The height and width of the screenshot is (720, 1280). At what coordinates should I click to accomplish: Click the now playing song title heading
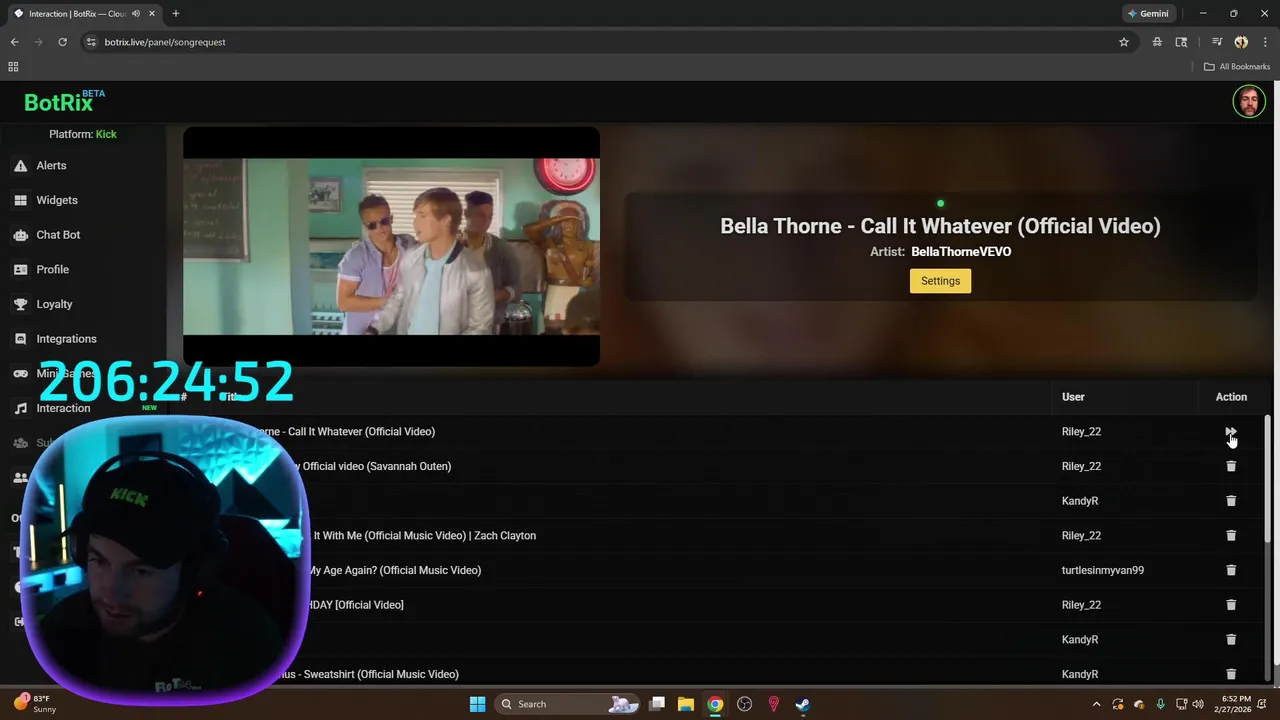click(940, 226)
